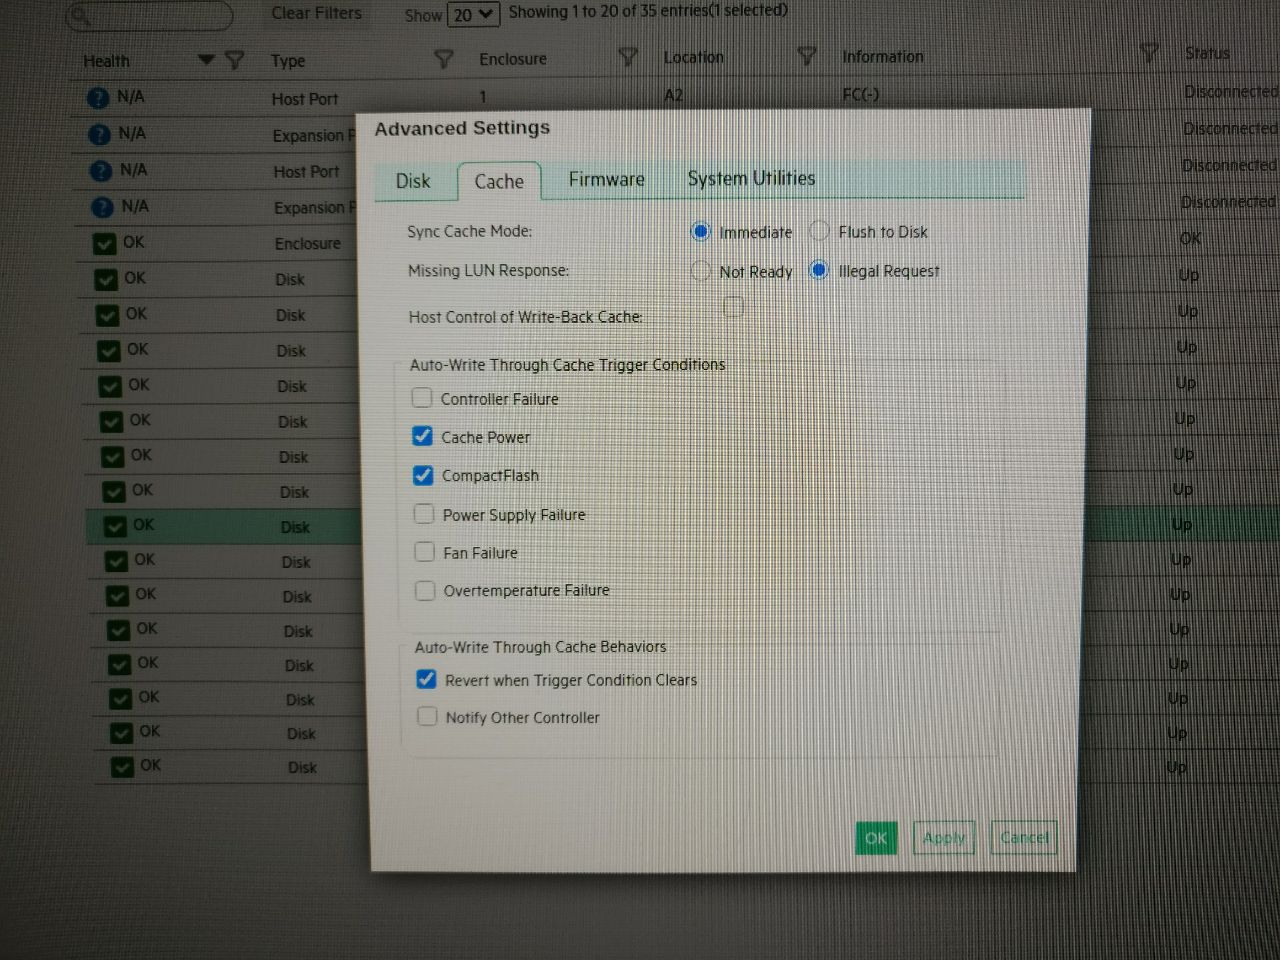Uncheck the CompactFlash checkbox

pos(423,475)
